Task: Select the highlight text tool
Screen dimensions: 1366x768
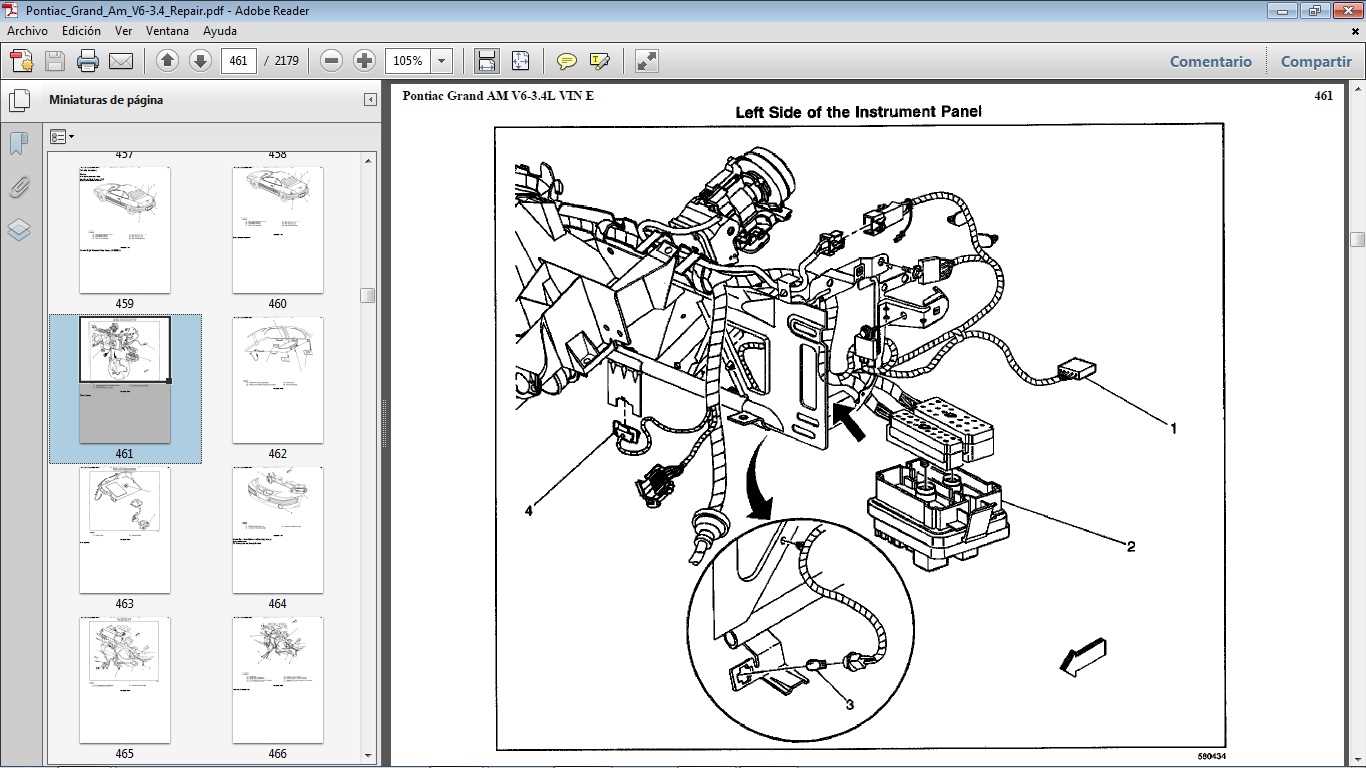Action: pos(600,61)
